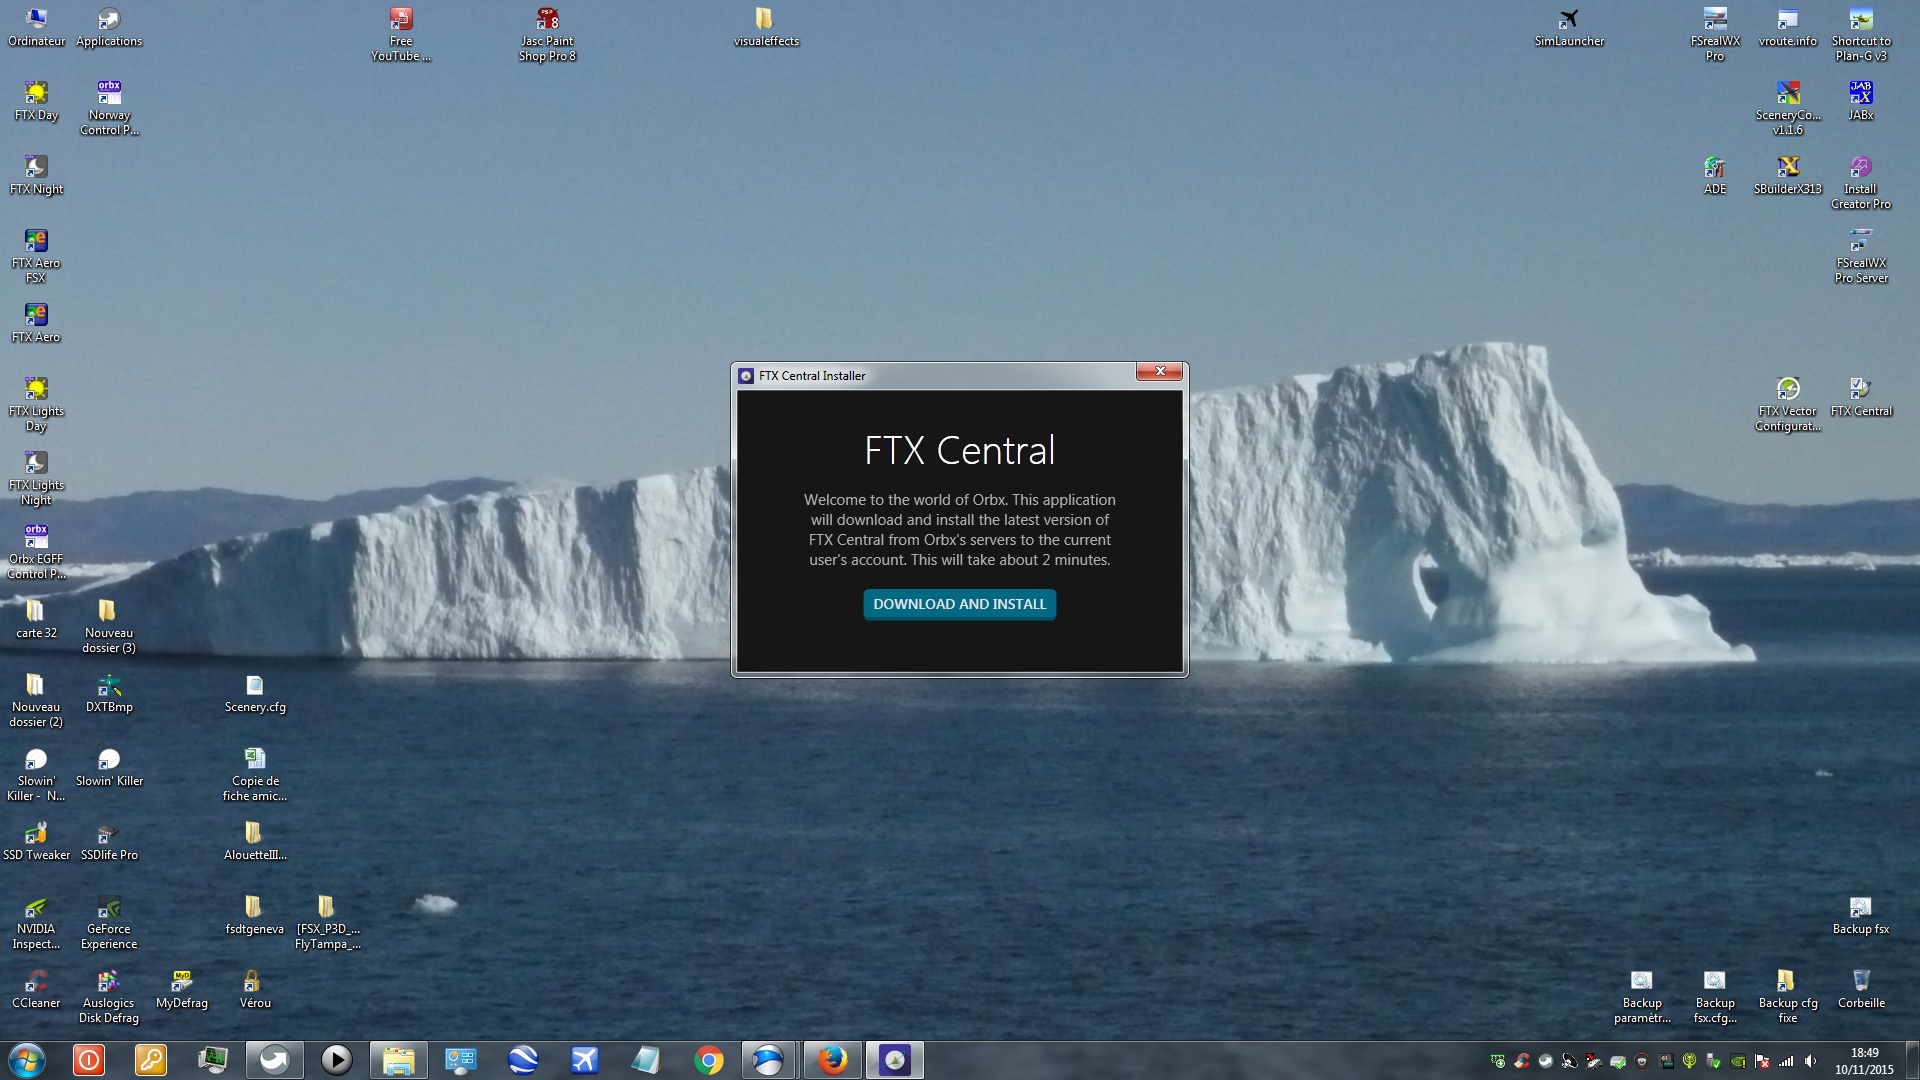Open CCleaner desktop icon

pos(36,989)
